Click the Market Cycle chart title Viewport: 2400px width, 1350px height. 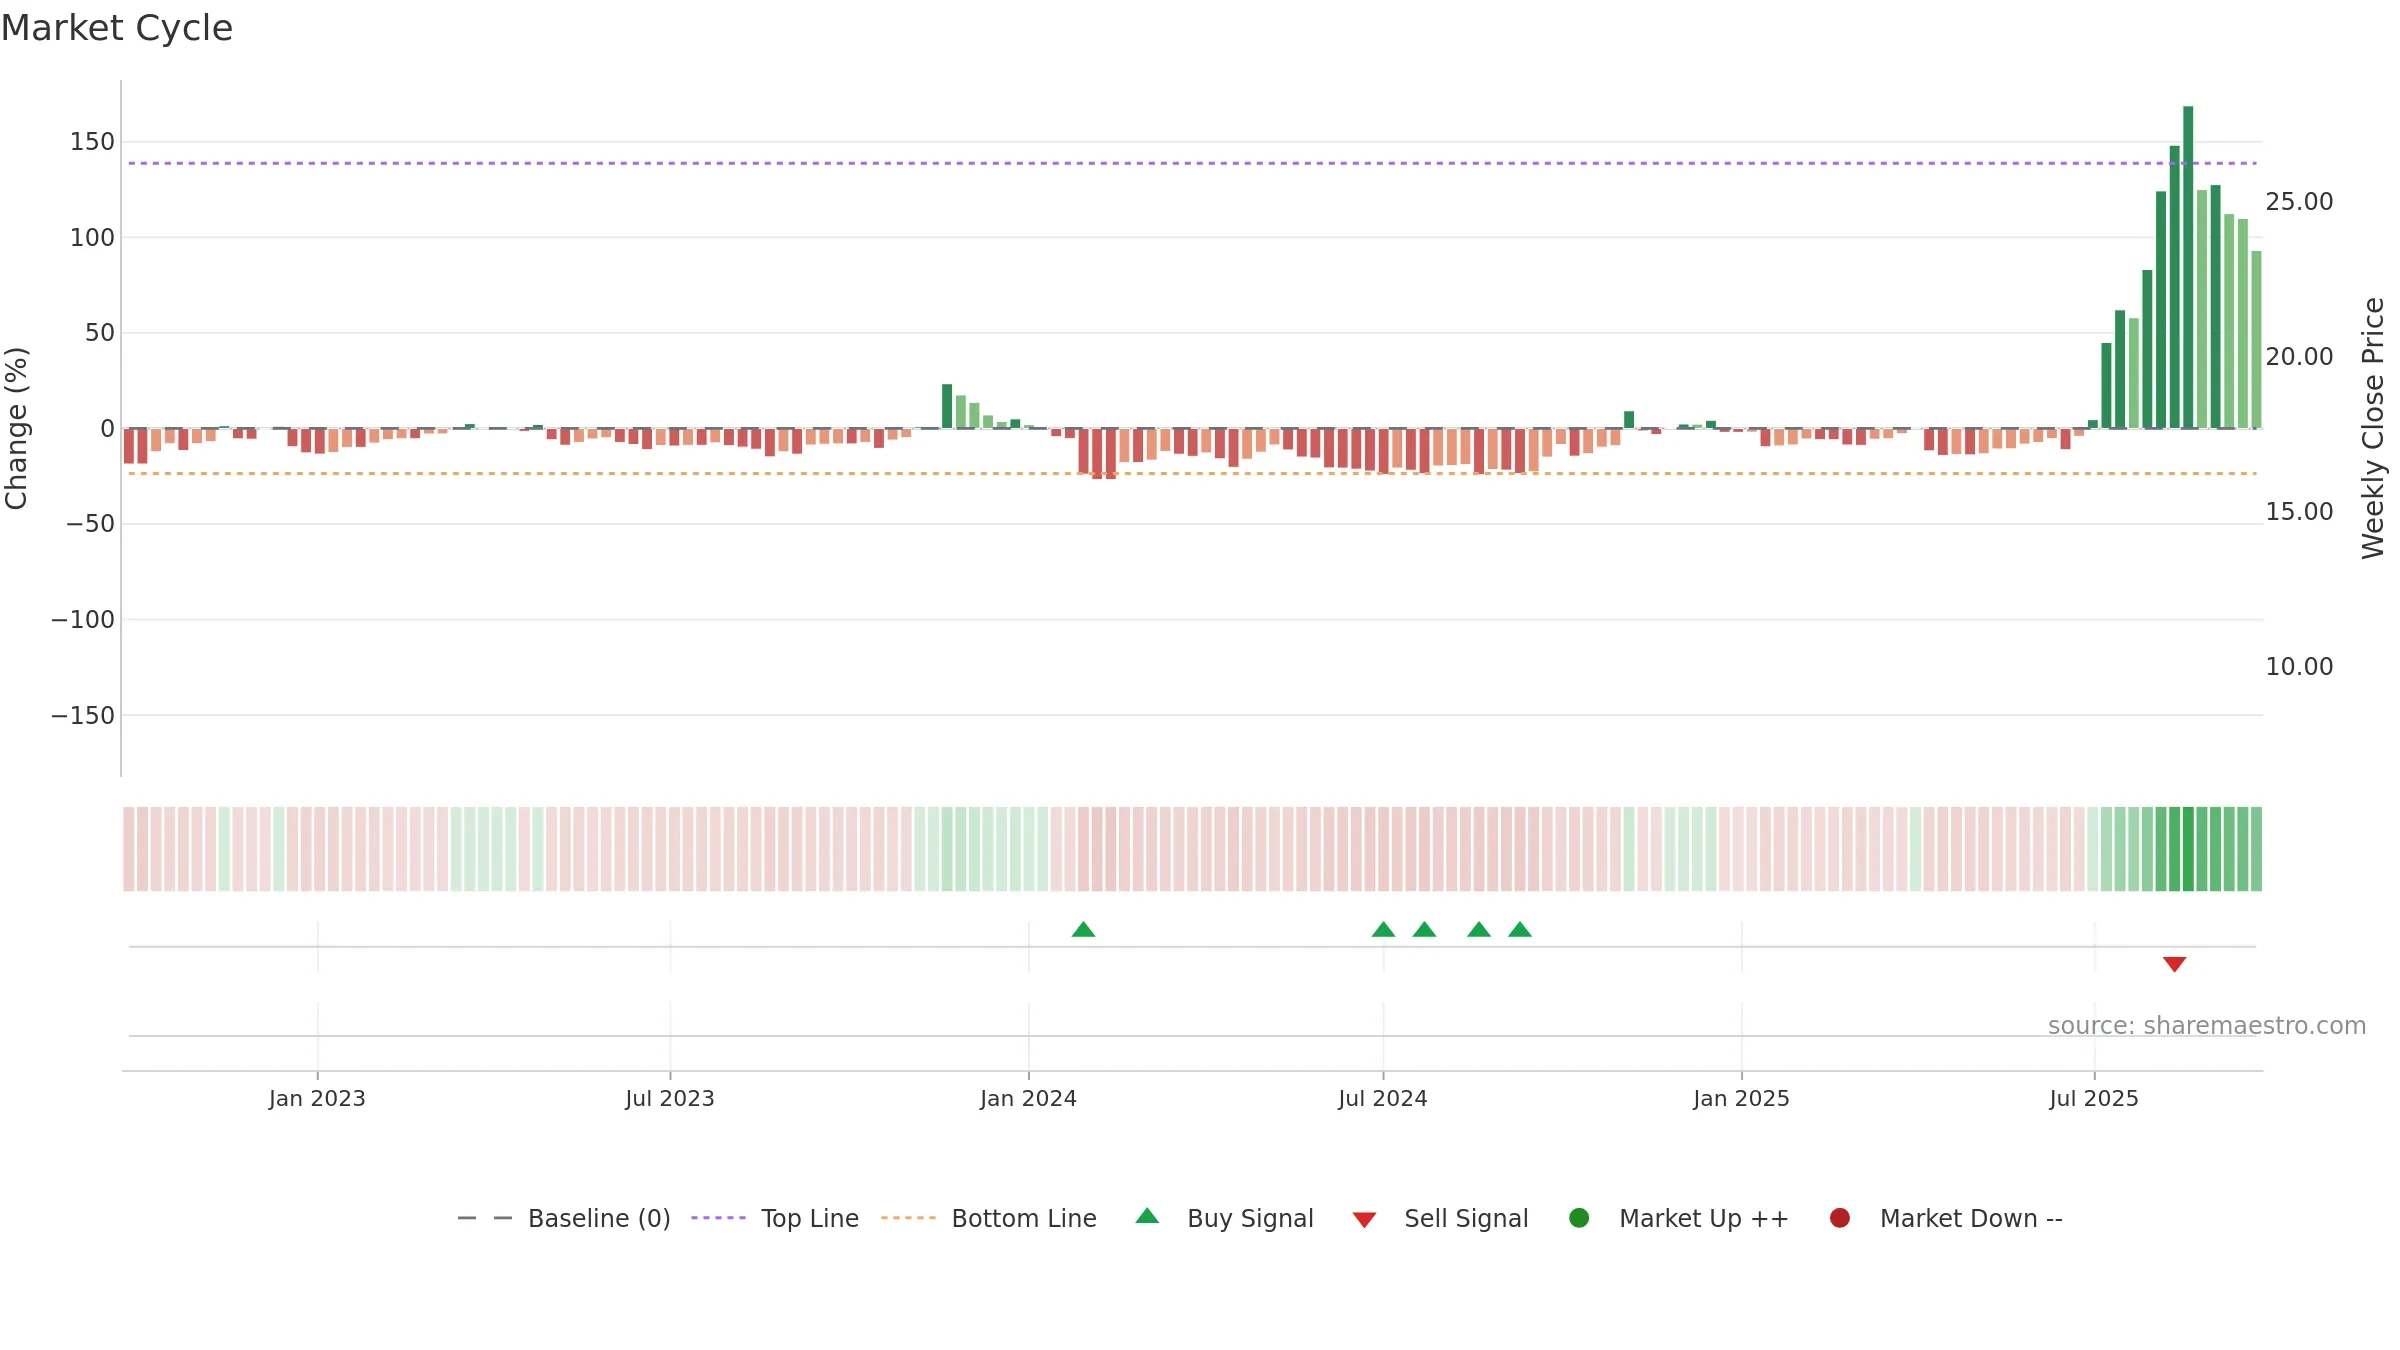pos(116,28)
